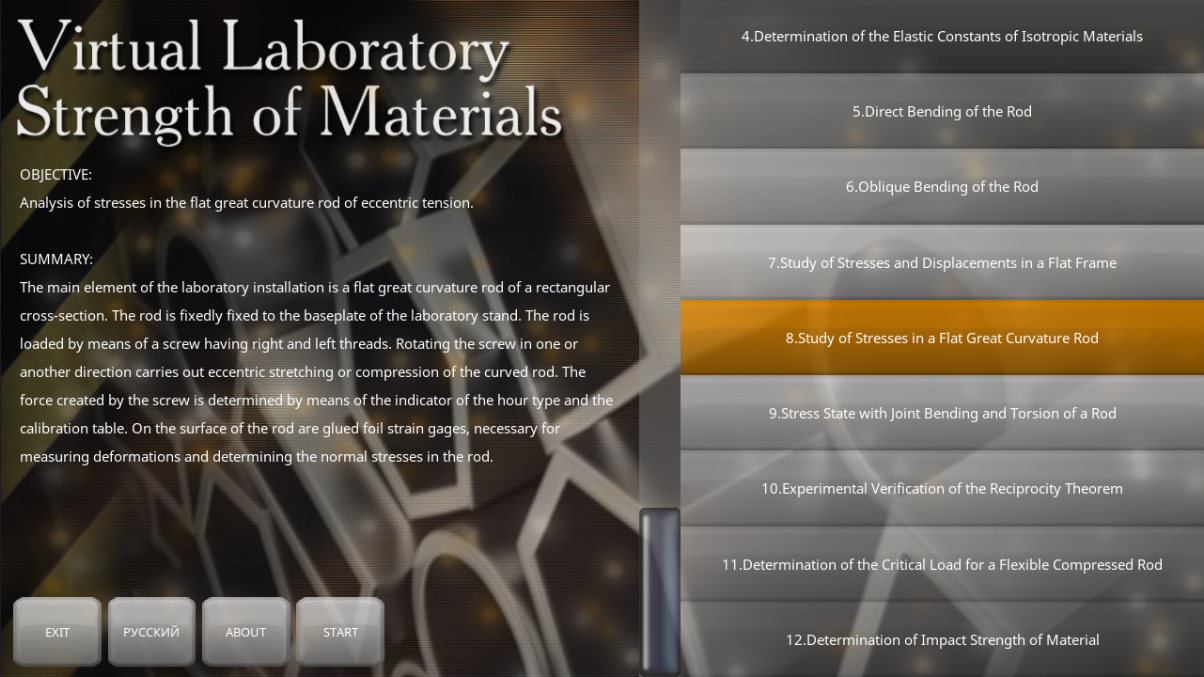
Task: Click the EXIT button
Action: pos(57,632)
